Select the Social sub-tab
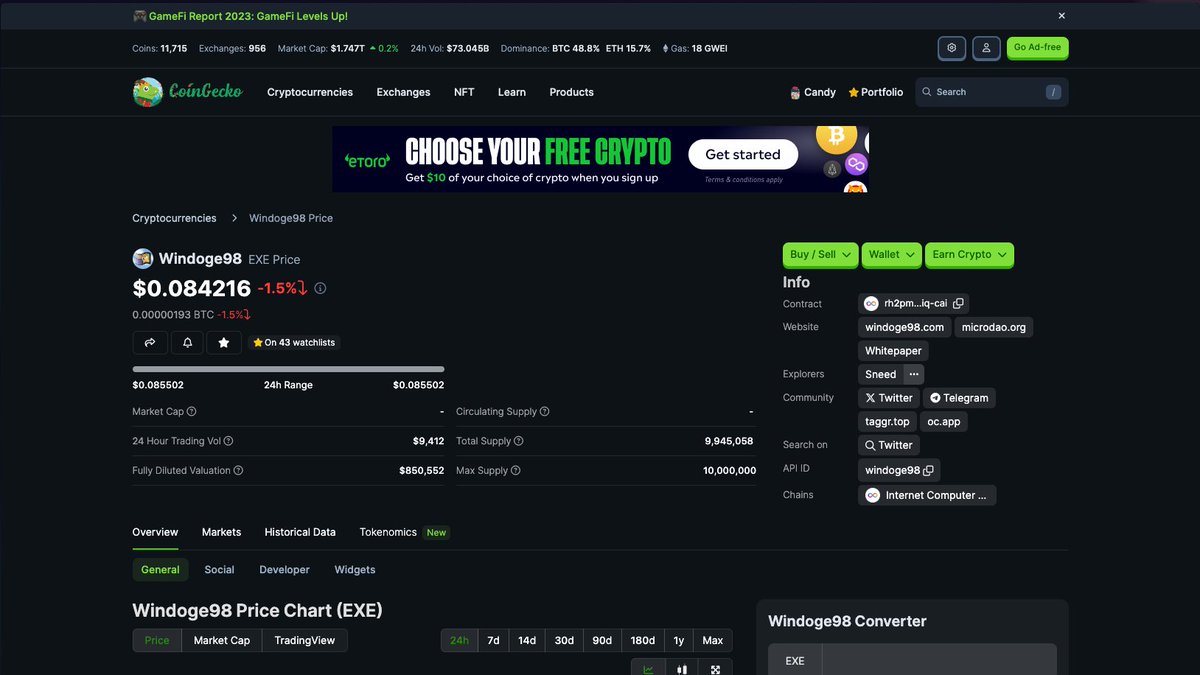This screenshot has height=675, width=1200. pyautogui.click(x=219, y=570)
